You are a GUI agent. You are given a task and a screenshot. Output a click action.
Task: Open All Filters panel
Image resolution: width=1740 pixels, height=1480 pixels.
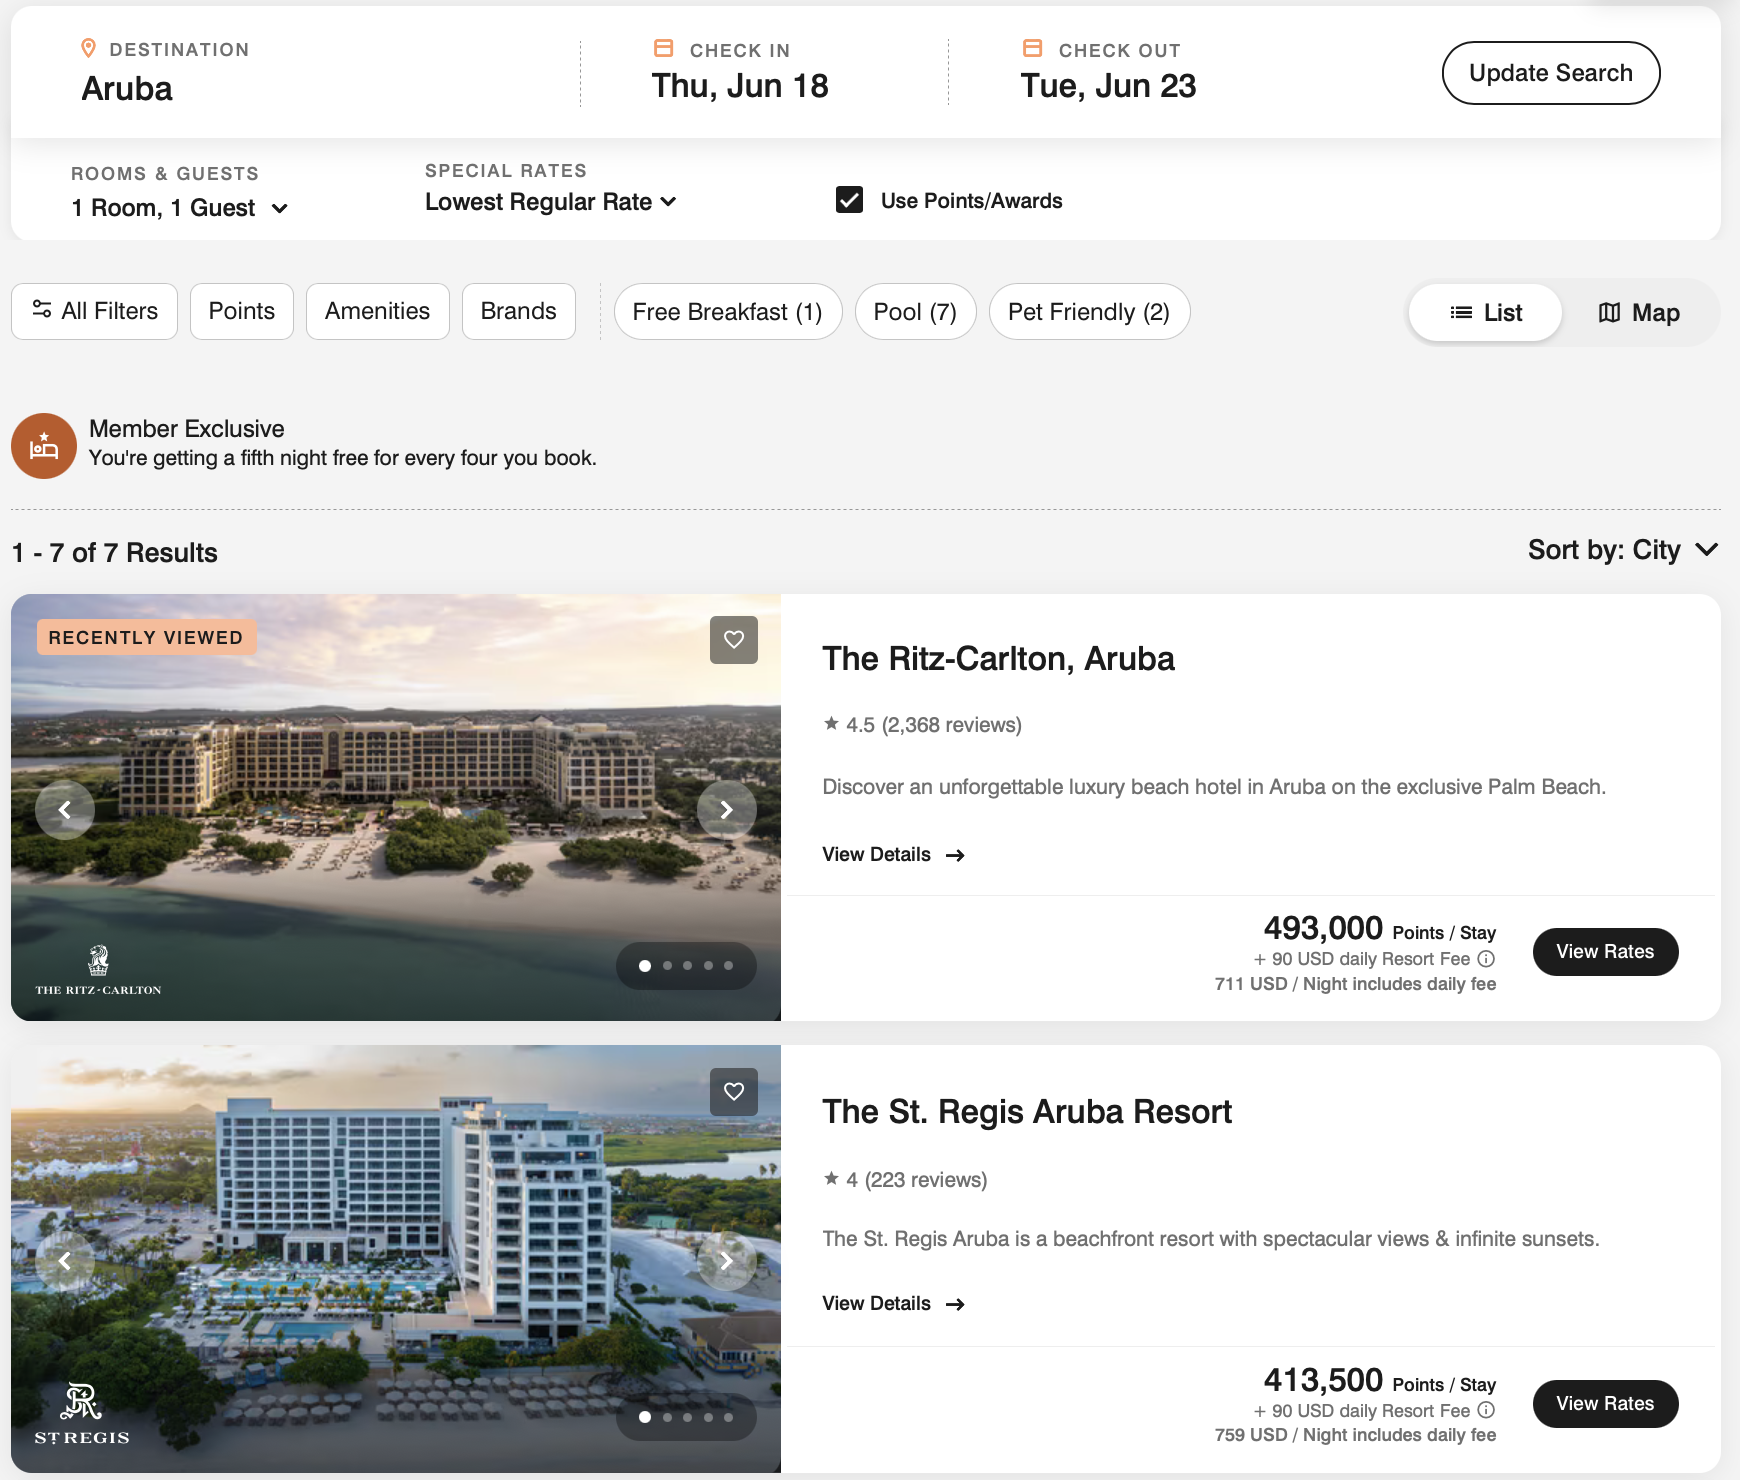point(95,312)
